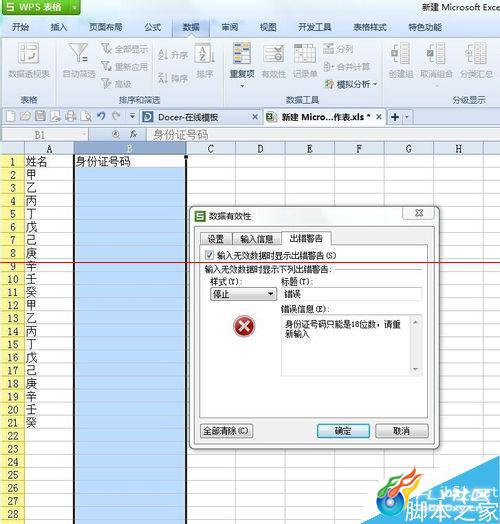Click the down arrow of error message scrollbar
The width and height of the screenshot is (500, 524).
coord(415,369)
